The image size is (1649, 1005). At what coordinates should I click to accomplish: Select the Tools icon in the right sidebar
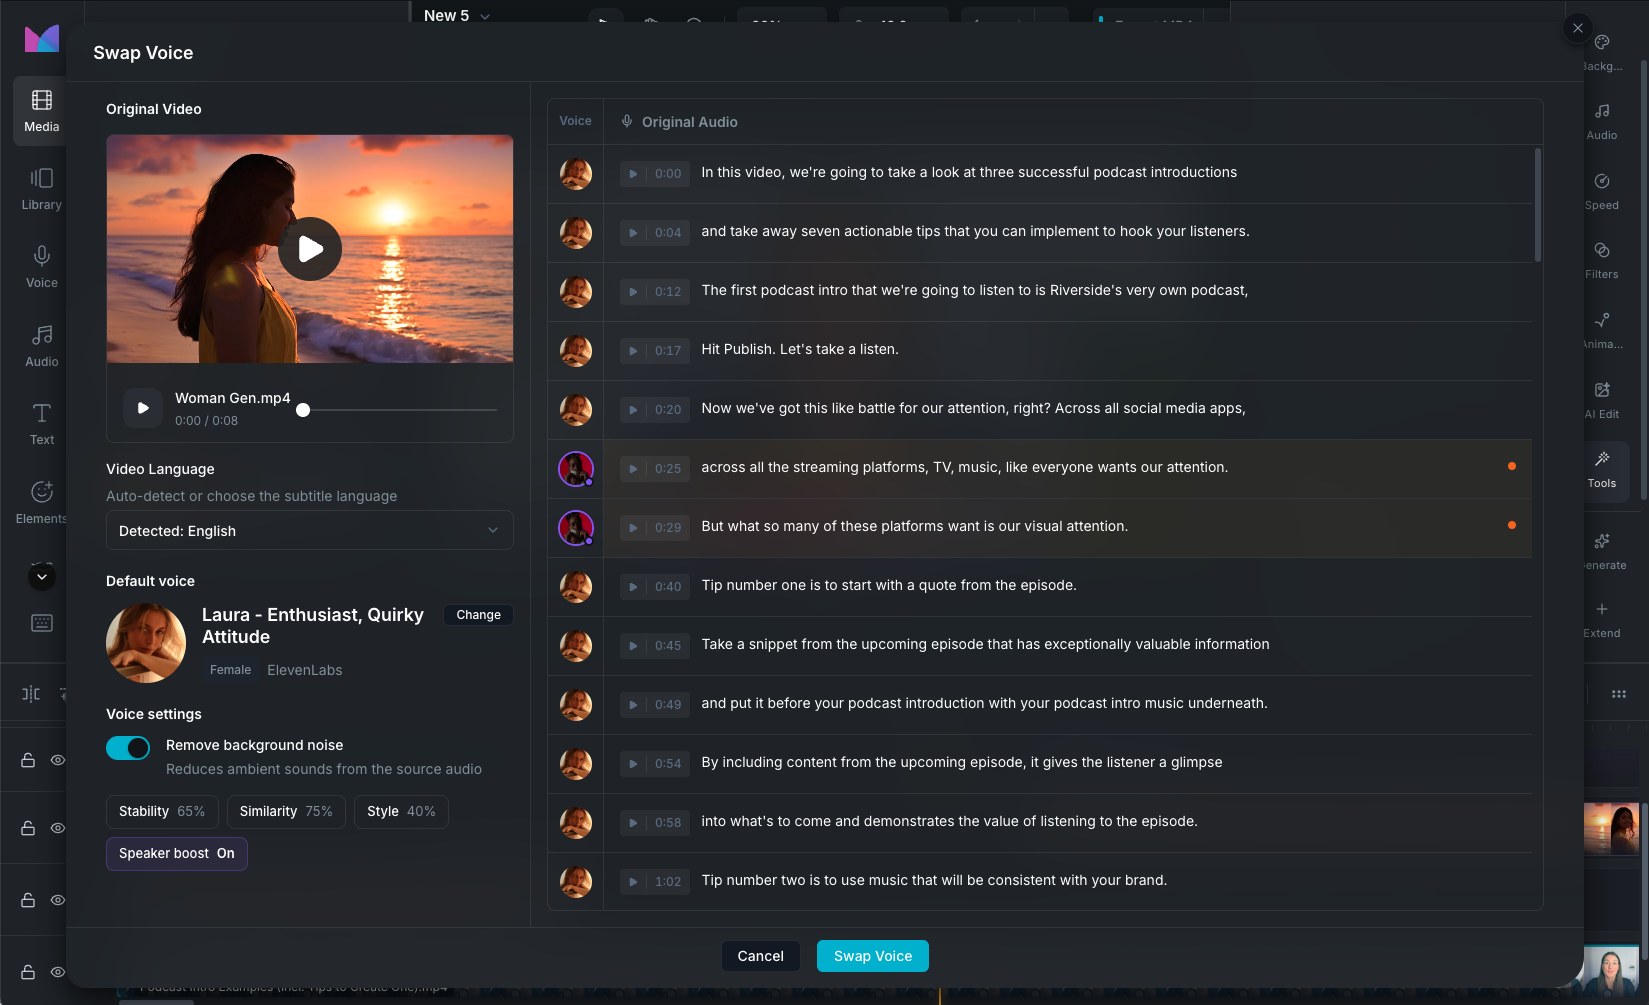pos(1601,470)
